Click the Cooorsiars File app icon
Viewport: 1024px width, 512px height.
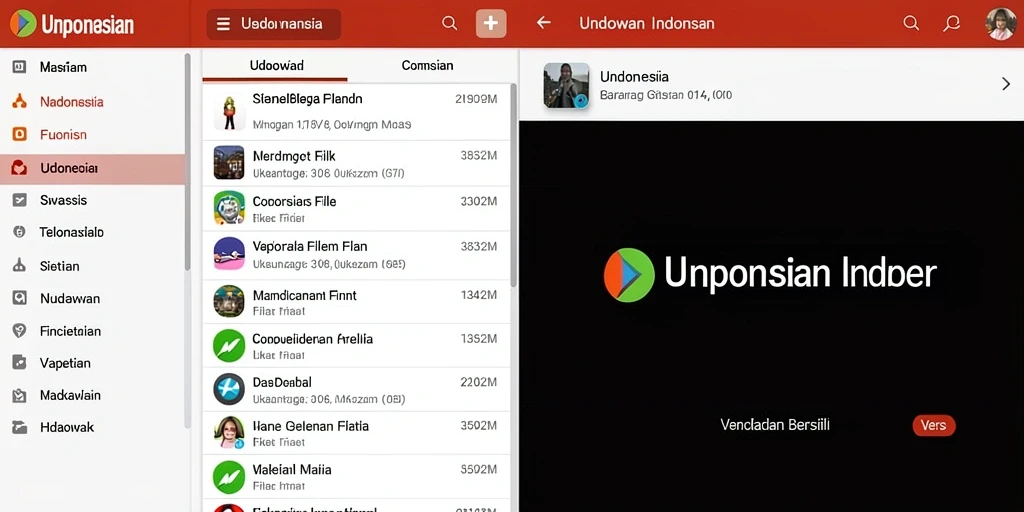tap(229, 208)
